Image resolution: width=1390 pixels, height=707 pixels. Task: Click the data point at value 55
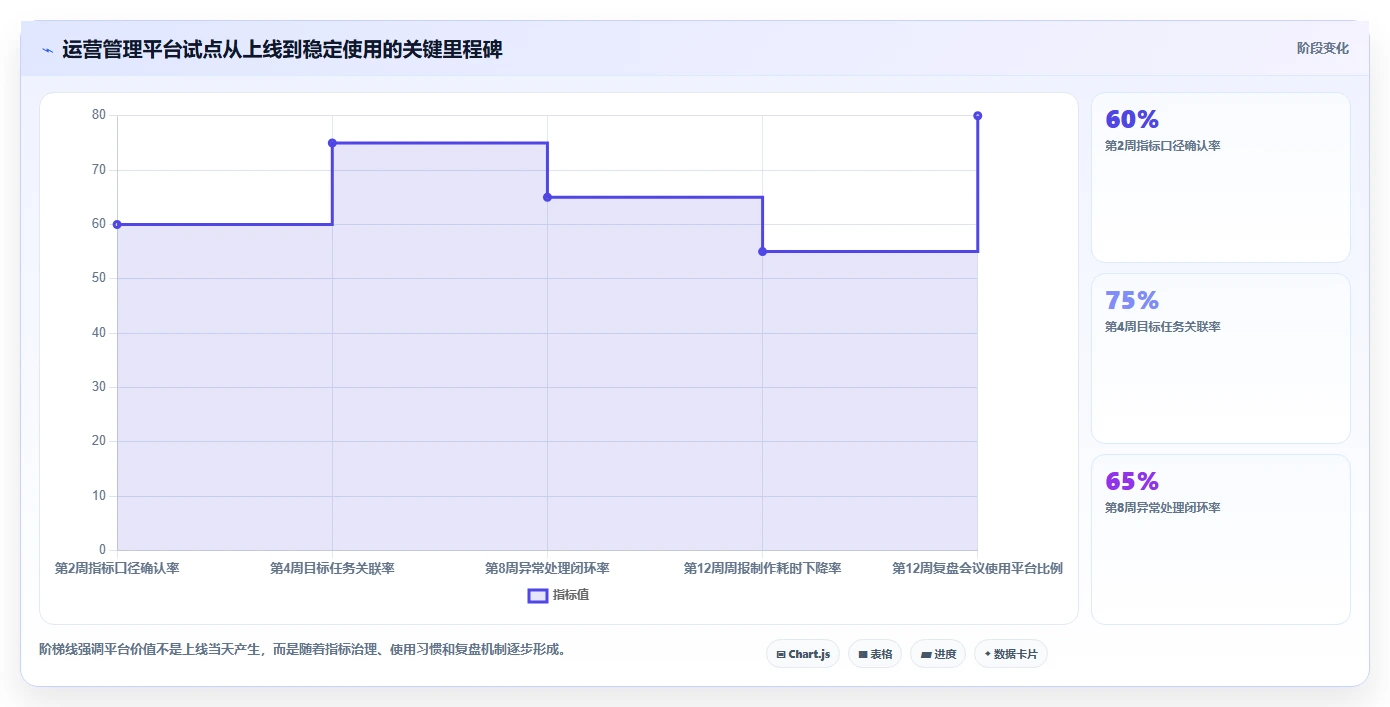coord(762,251)
